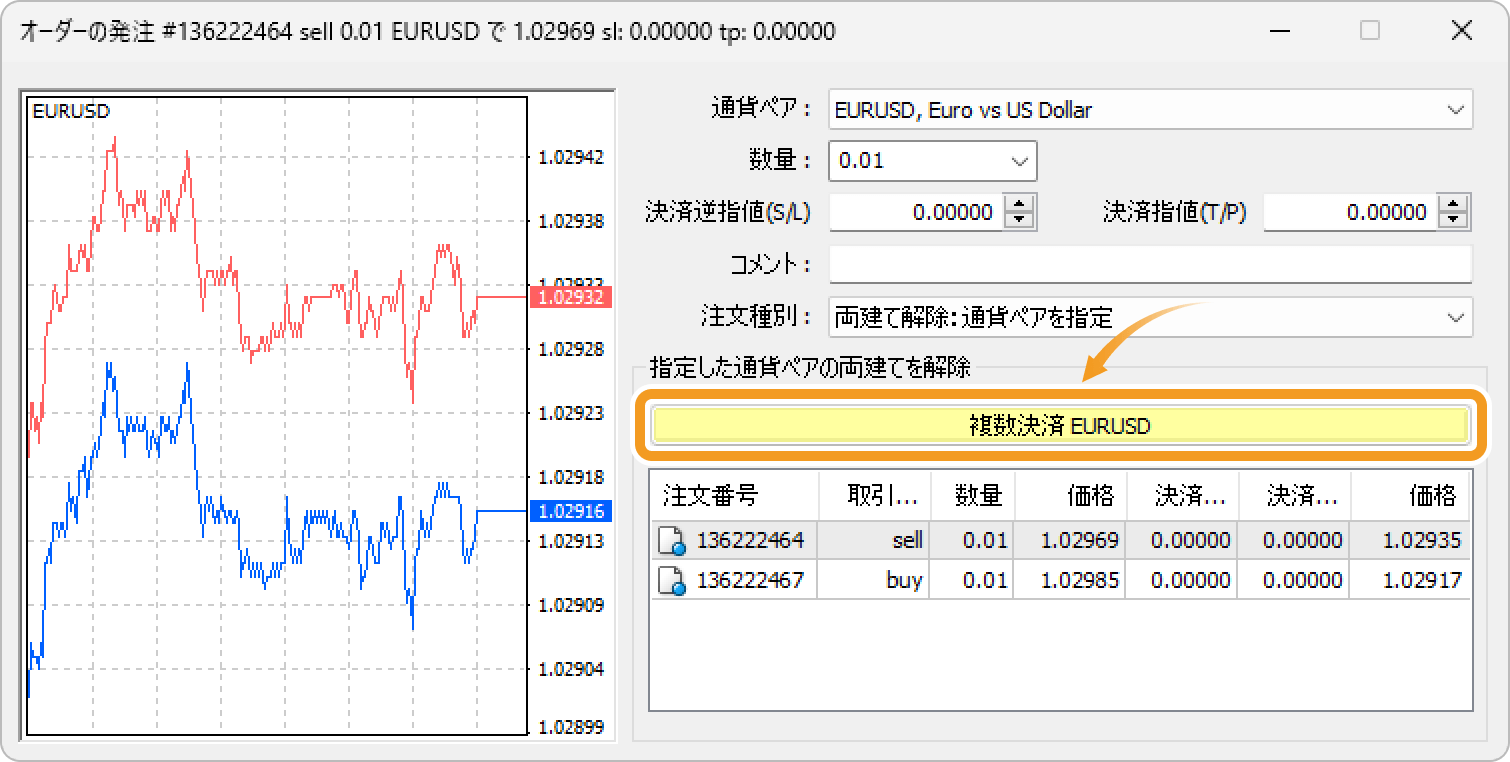
Task: Expand the 数量 volume dropdown
Action: [x=1019, y=161]
